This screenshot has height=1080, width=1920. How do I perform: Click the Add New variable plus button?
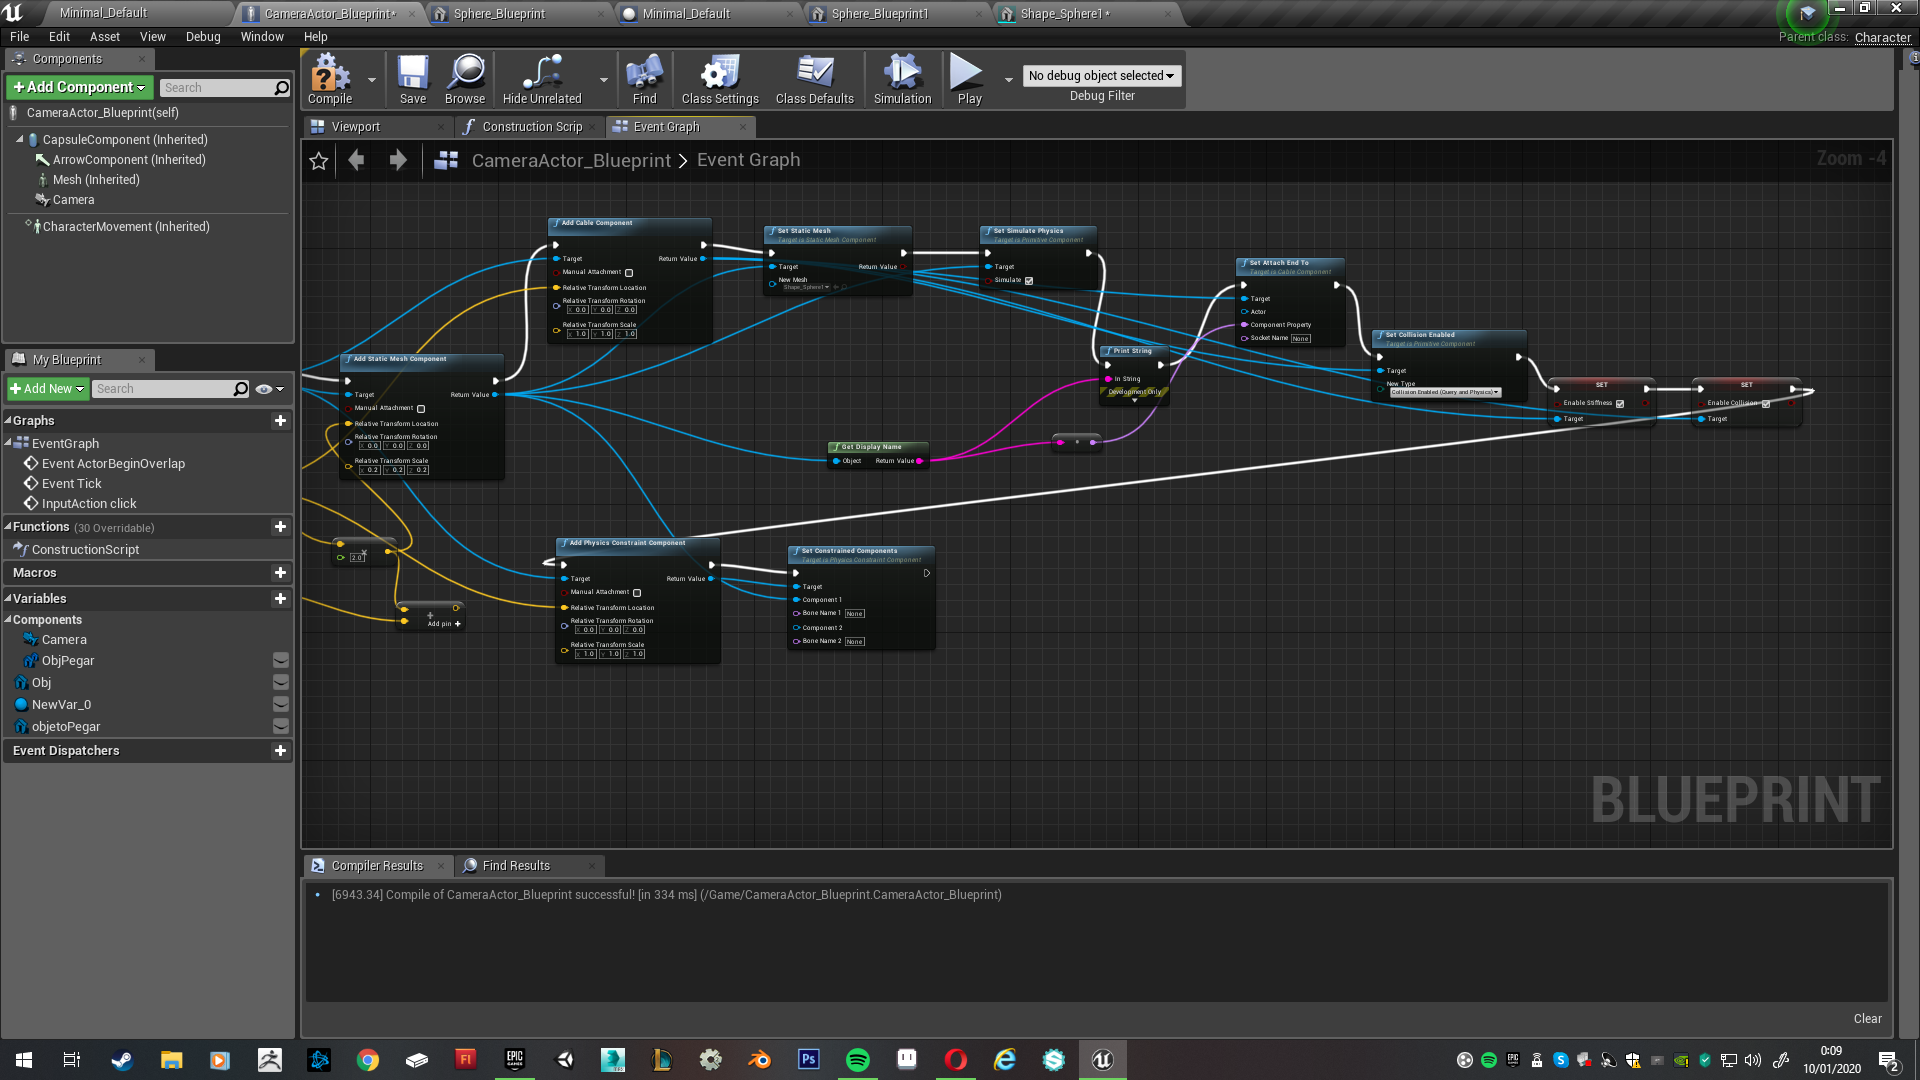point(280,599)
